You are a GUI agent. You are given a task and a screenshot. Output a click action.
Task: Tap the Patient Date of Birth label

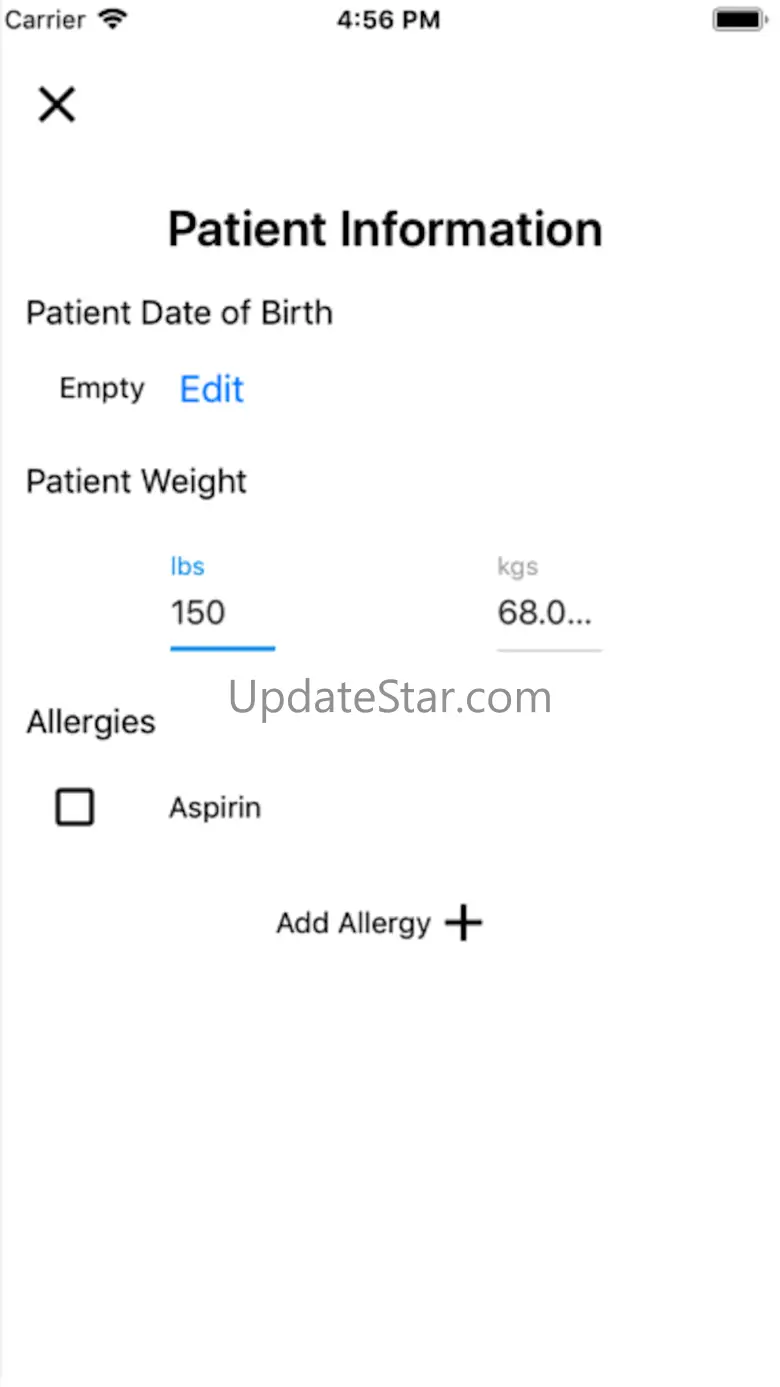click(x=179, y=313)
